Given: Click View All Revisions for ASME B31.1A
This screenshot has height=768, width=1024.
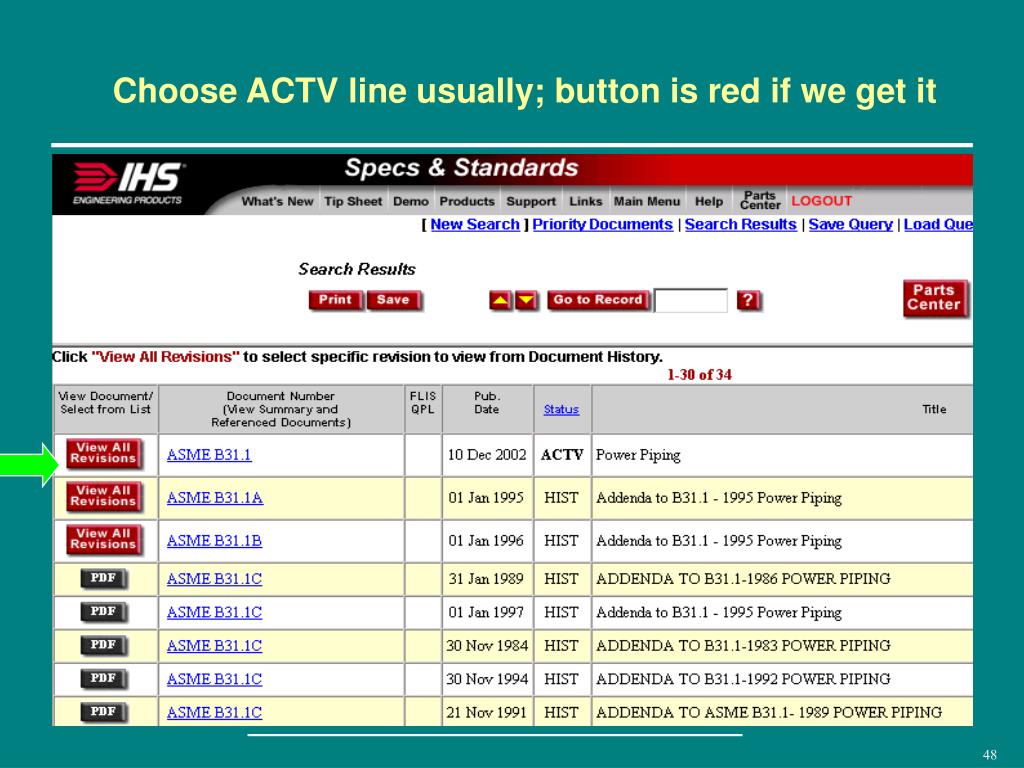Looking at the screenshot, I should coord(104,497).
